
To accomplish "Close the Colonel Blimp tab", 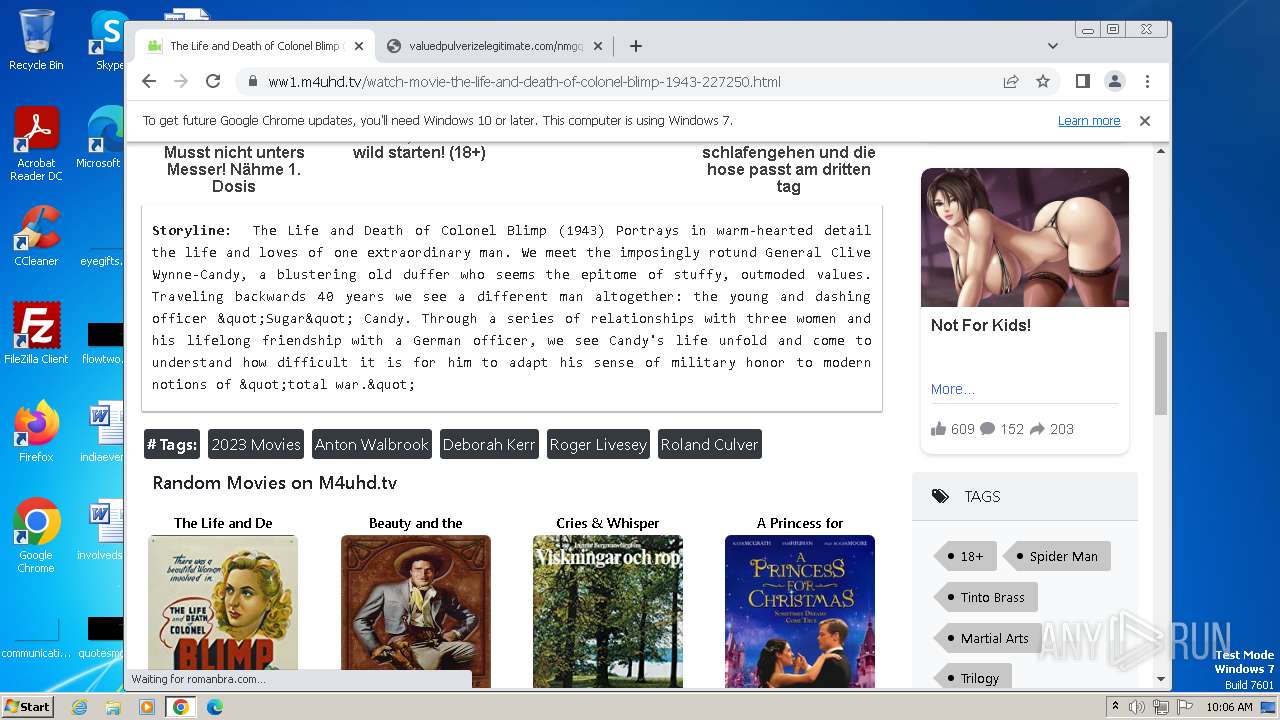I will point(359,46).
